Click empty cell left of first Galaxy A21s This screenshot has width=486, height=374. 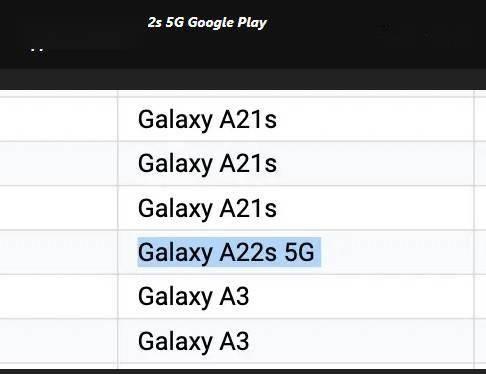[59, 119]
